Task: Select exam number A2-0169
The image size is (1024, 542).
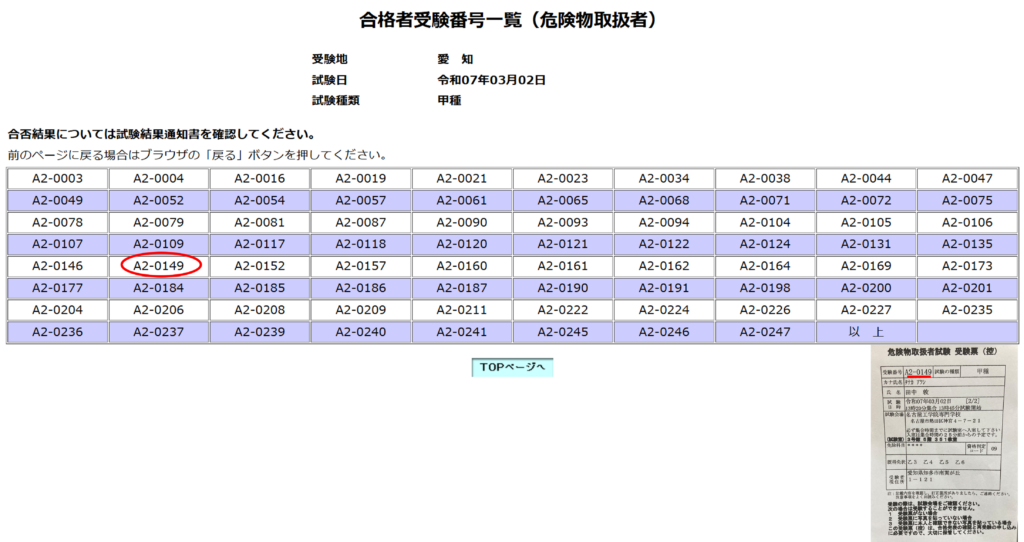Action: click(865, 266)
